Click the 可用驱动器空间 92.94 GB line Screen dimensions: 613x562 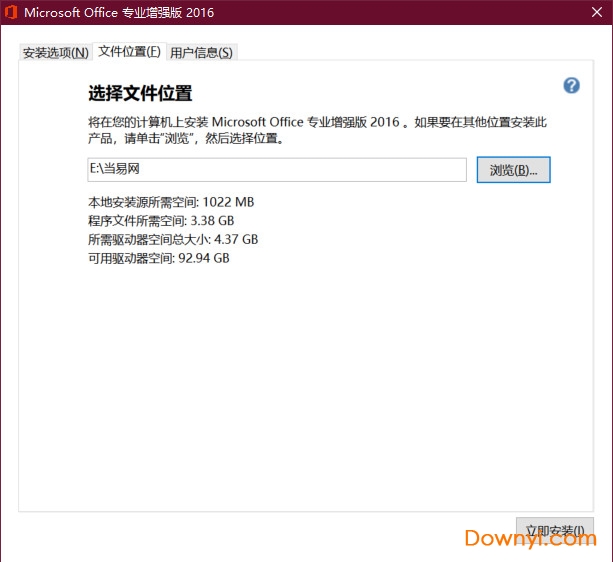pos(159,258)
